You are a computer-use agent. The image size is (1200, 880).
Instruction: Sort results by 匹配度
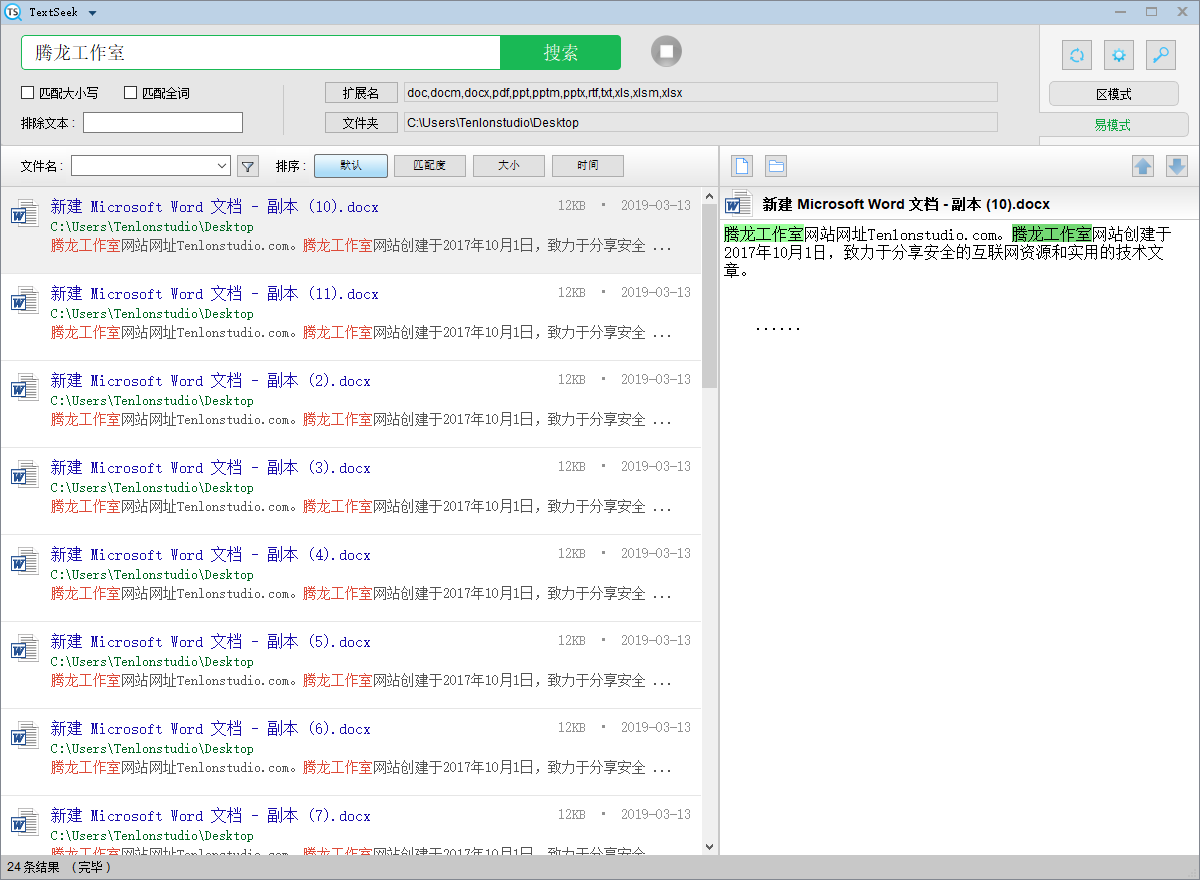pyautogui.click(x=430, y=166)
